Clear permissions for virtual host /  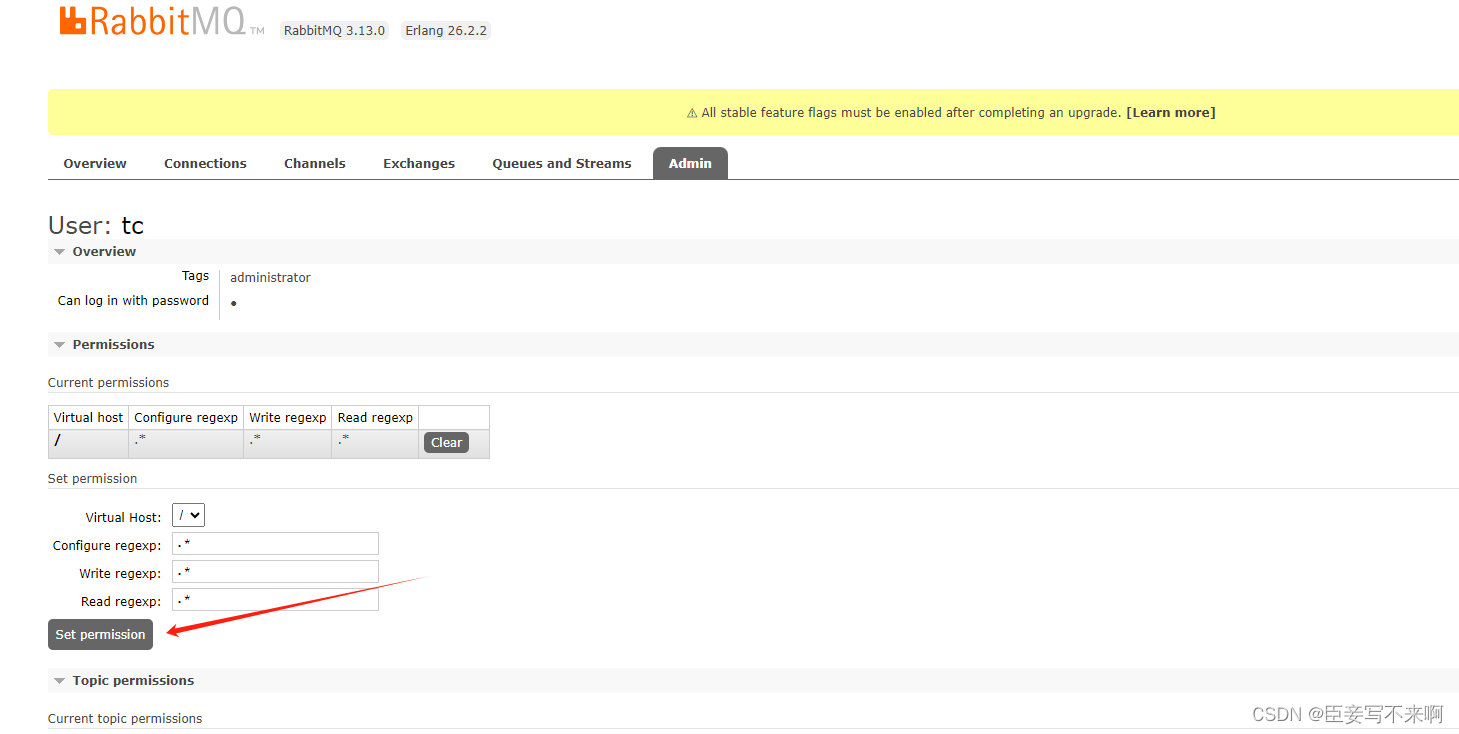click(x=446, y=443)
